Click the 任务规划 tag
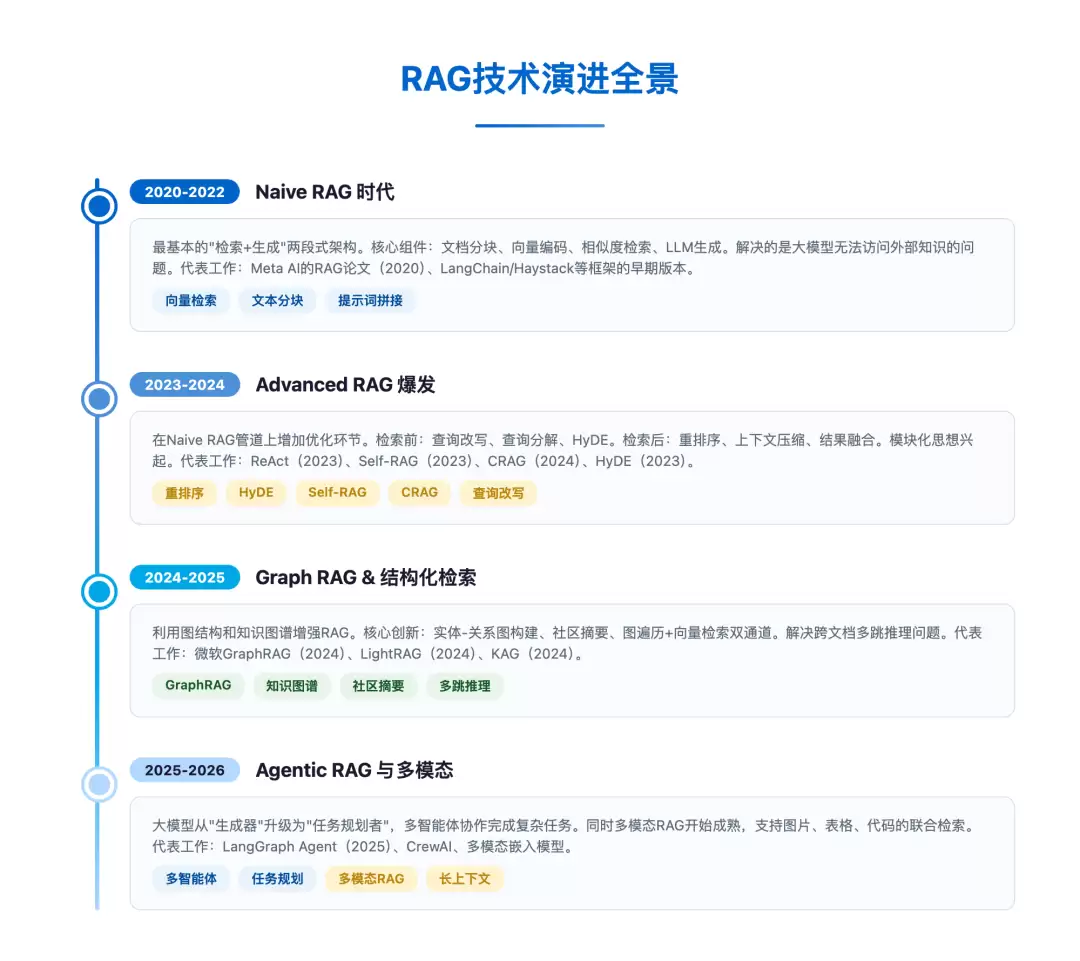The height and width of the screenshot is (961, 1080). 277,879
